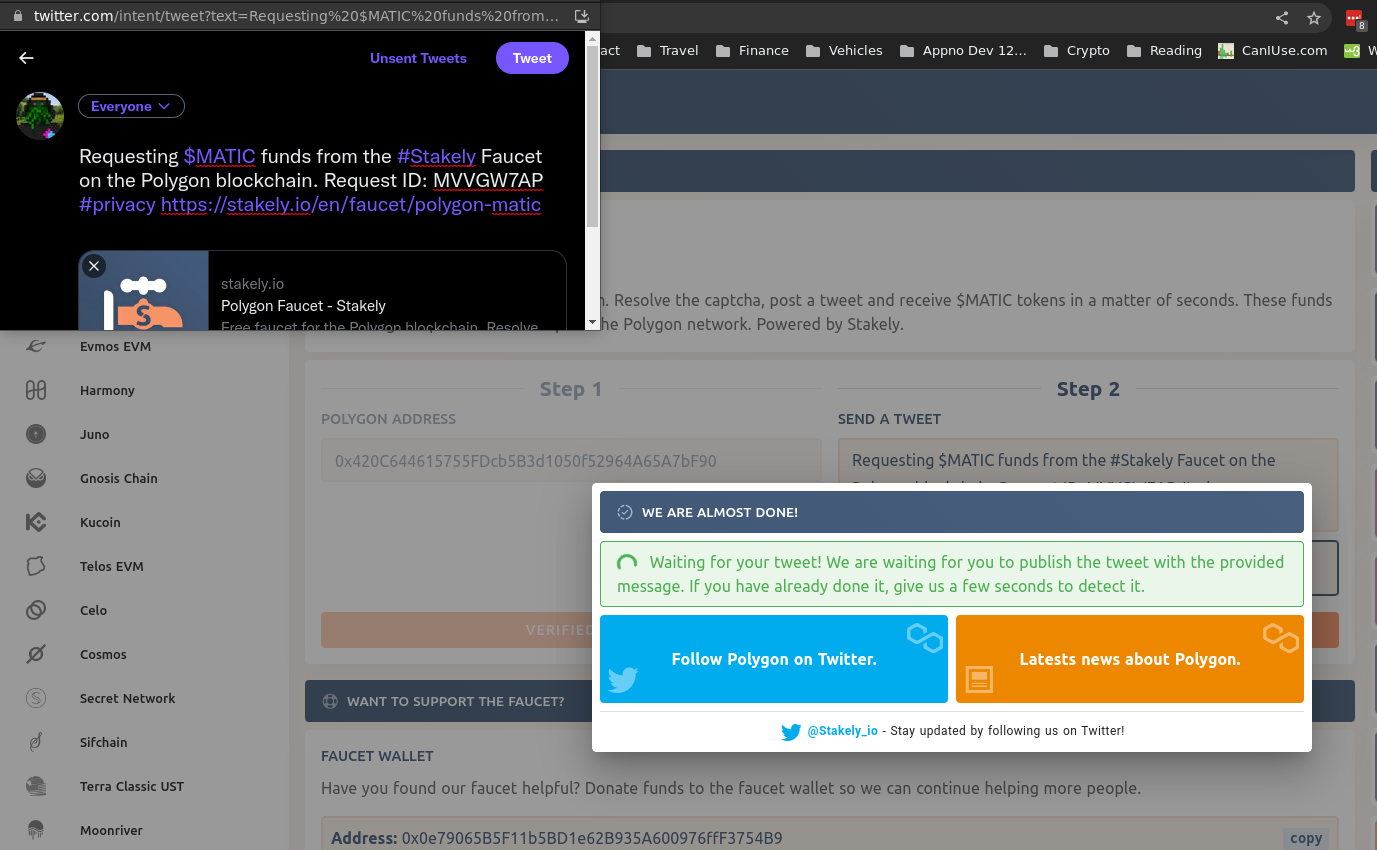Click the Celo network icon
The height and width of the screenshot is (850, 1377).
36,611
